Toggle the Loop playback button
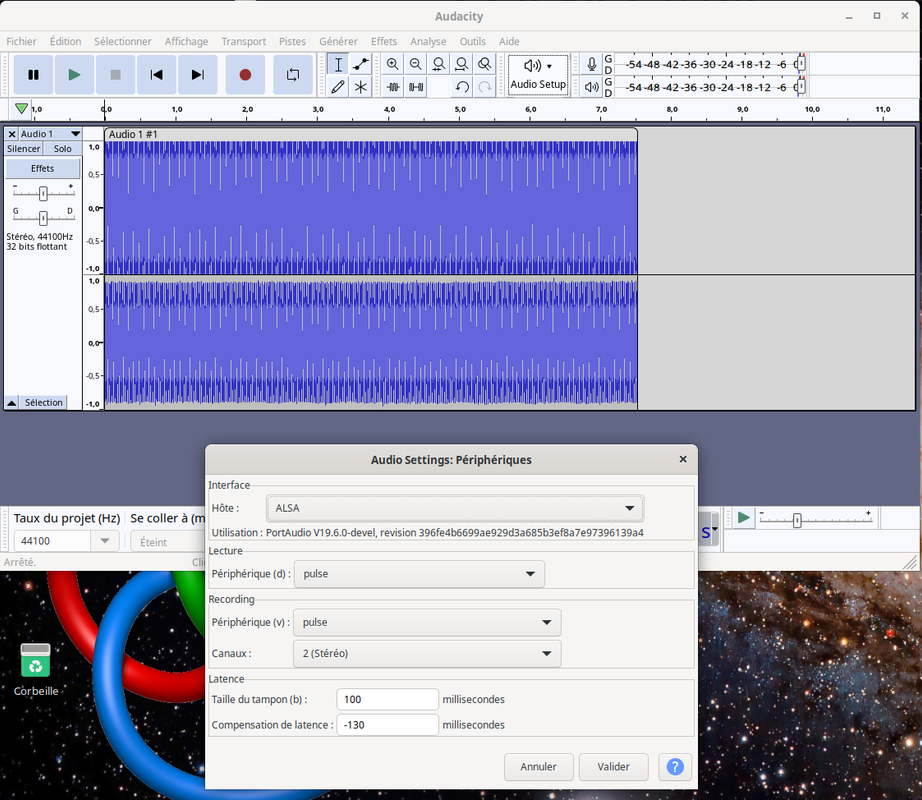Screen dimensions: 922x800 pyautogui.click(x=293, y=75)
